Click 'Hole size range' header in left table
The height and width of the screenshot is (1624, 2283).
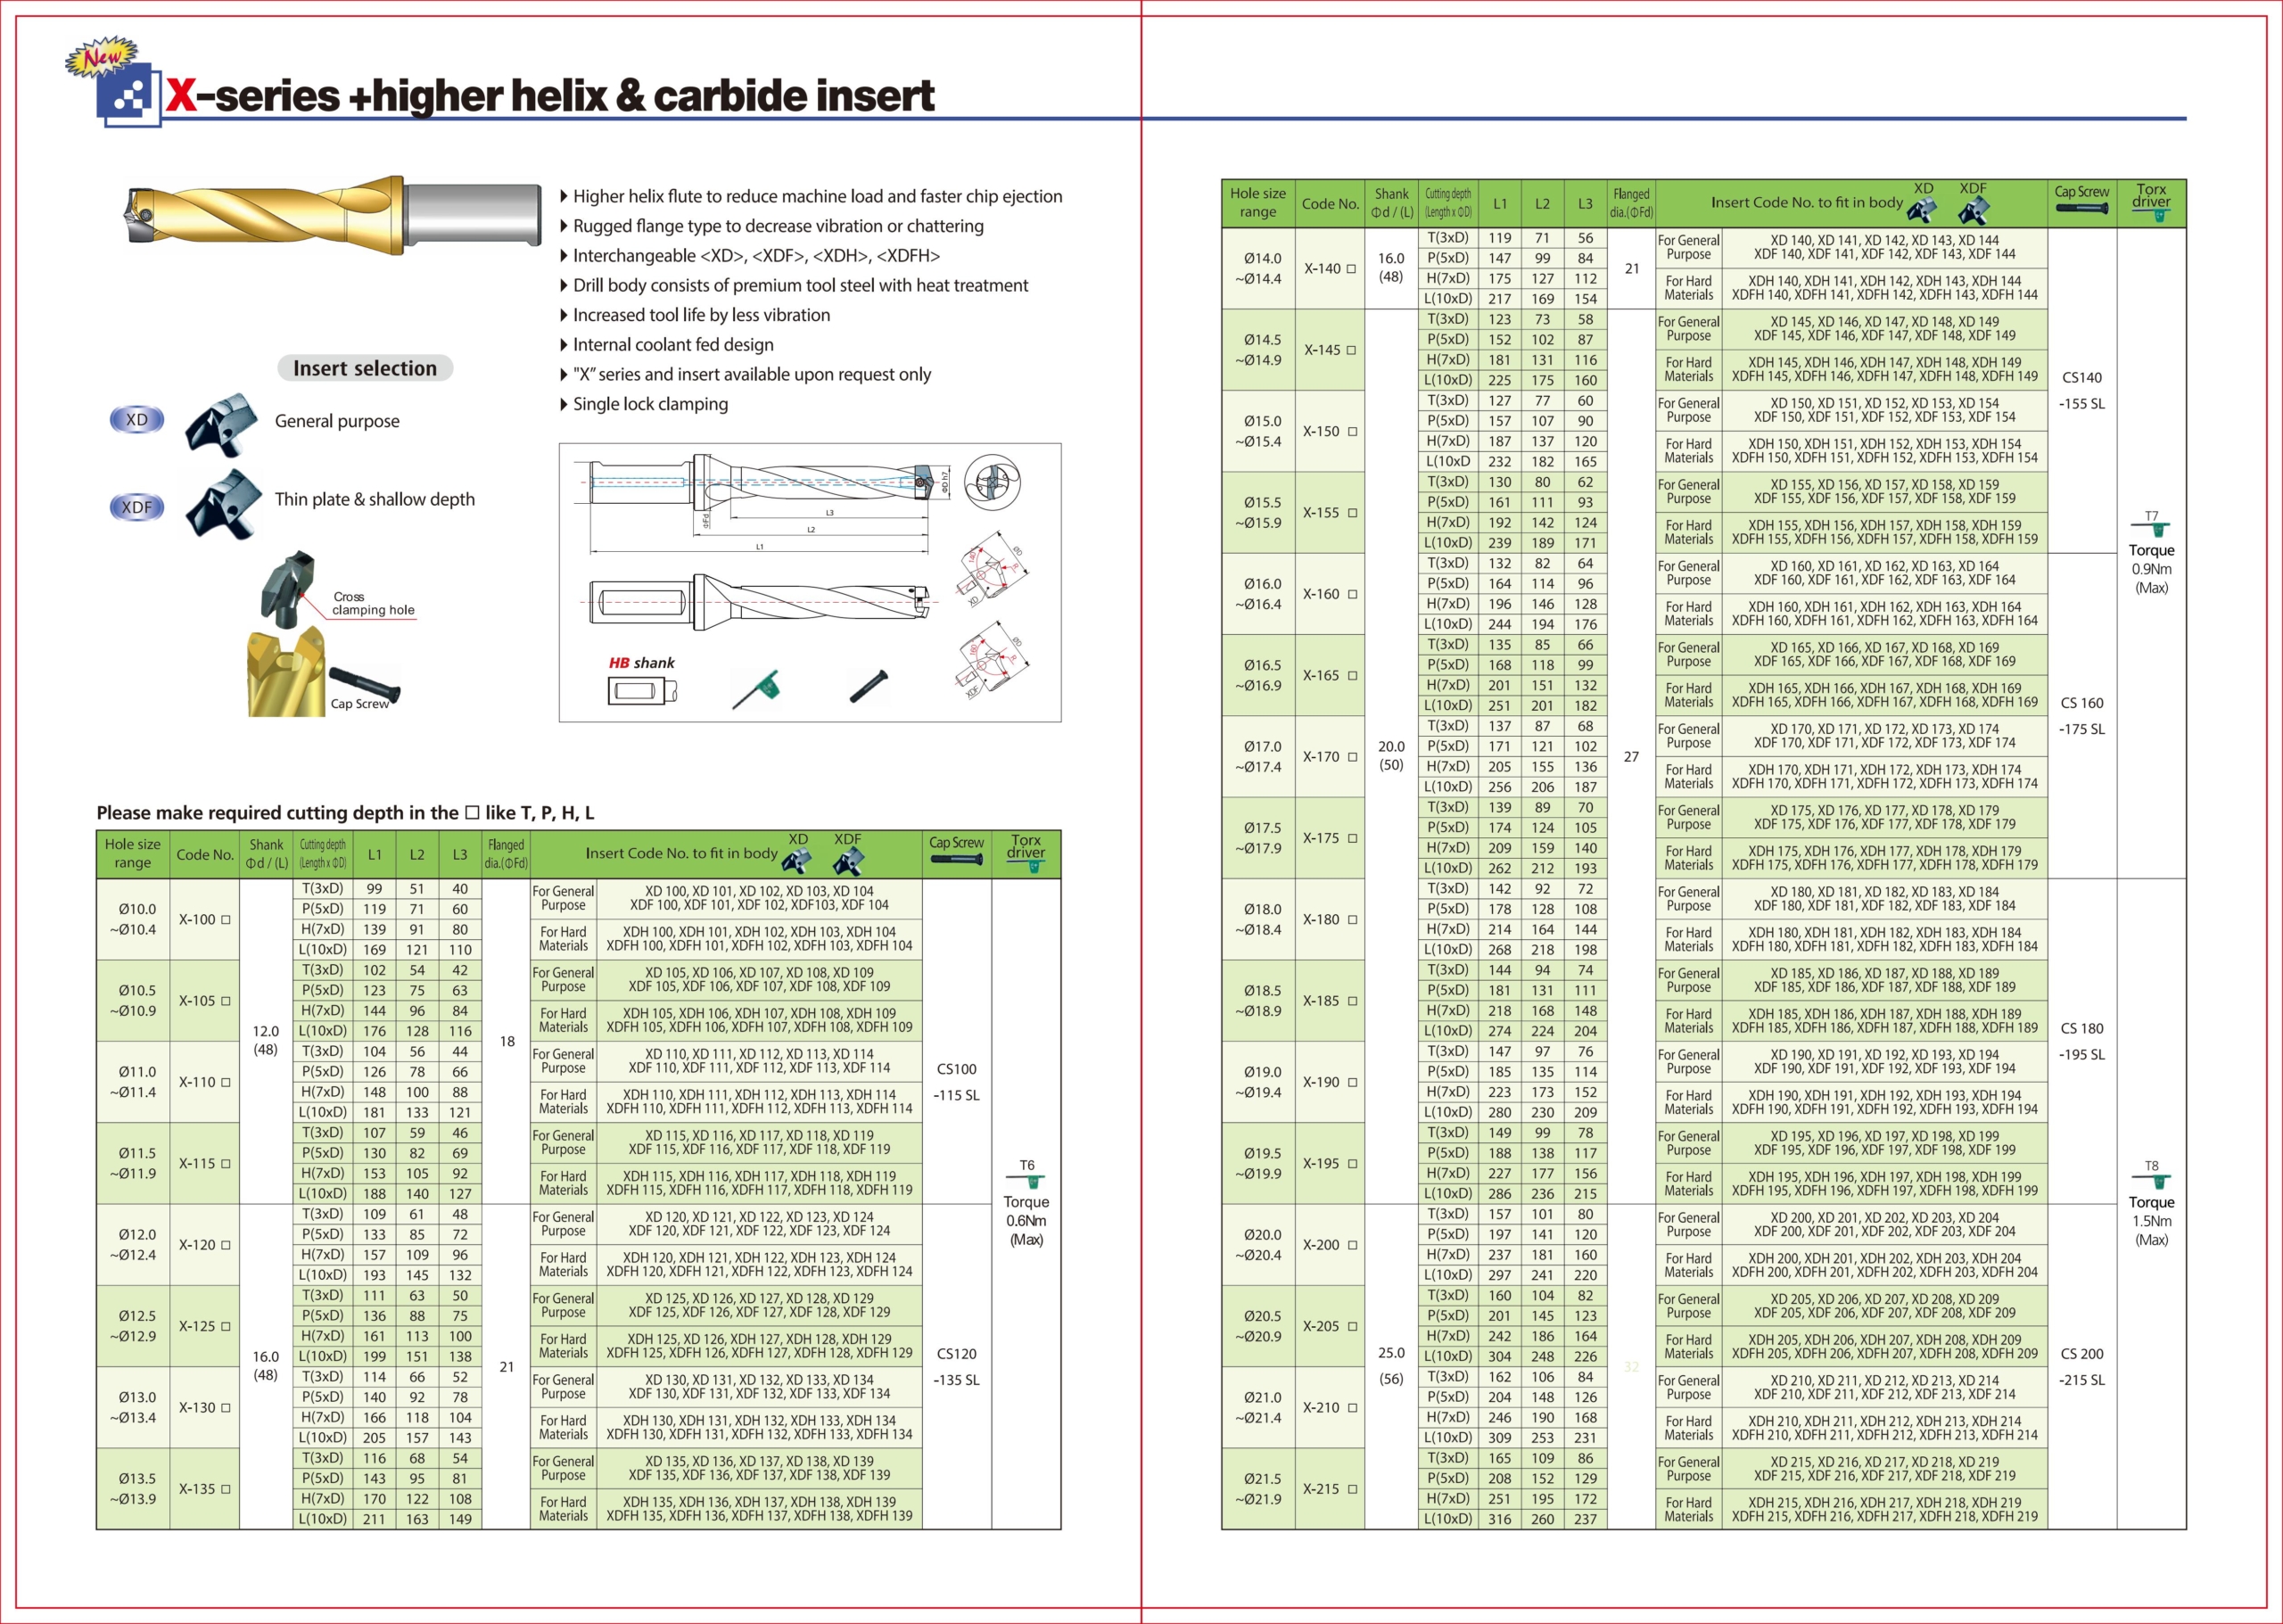tap(133, 854)
